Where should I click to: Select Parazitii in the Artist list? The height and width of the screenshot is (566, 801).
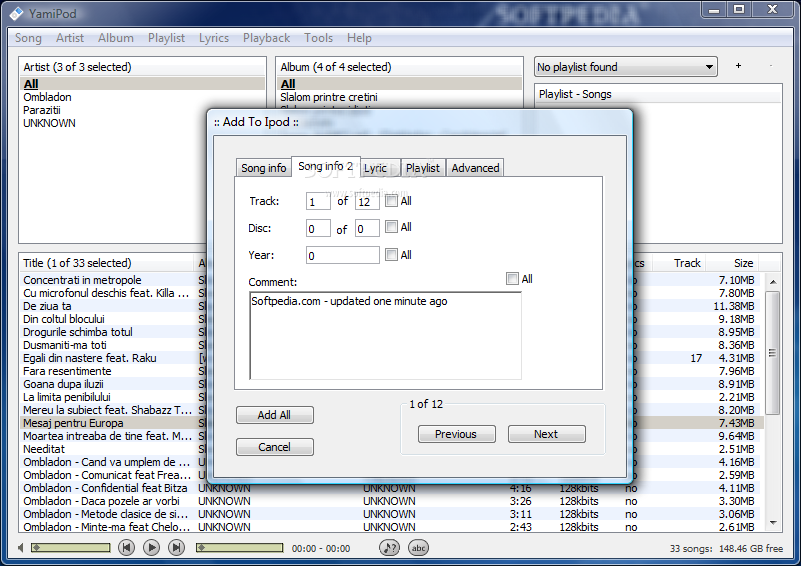pos(42,110)
